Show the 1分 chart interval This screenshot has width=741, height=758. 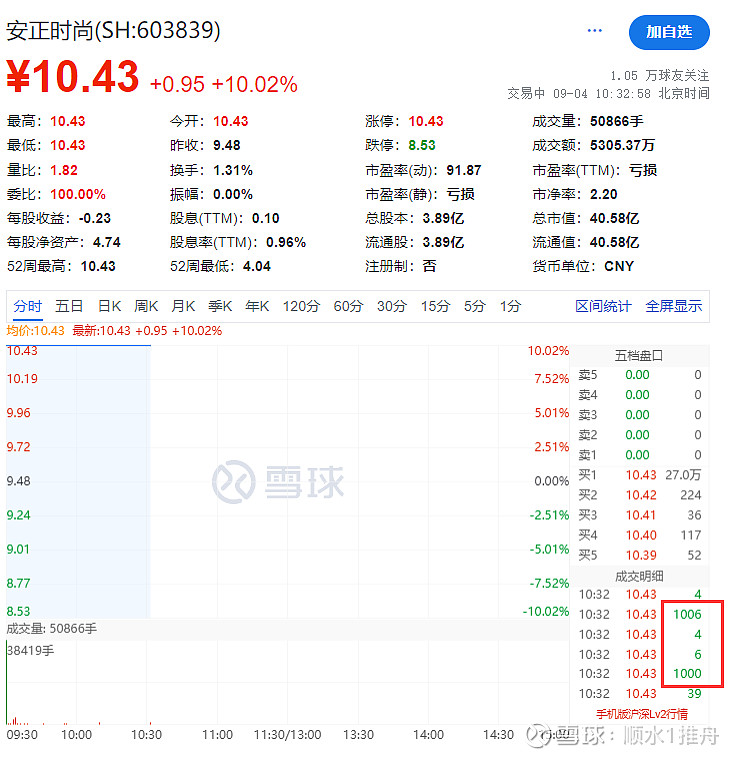510,306
